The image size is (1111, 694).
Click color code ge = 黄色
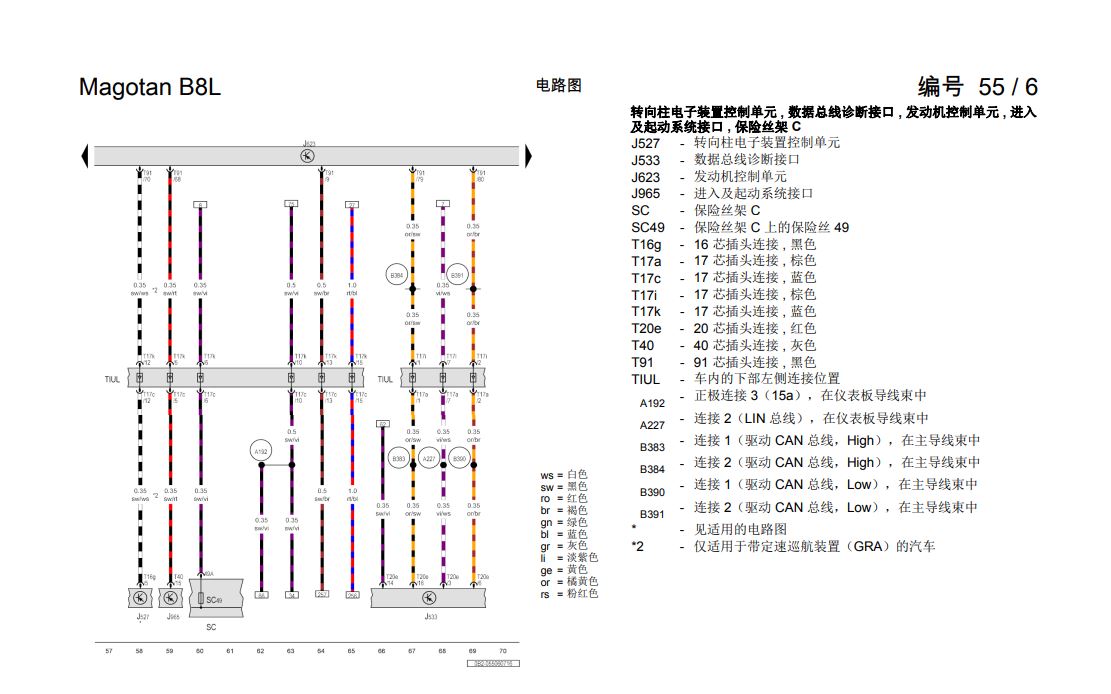point(564,570)
